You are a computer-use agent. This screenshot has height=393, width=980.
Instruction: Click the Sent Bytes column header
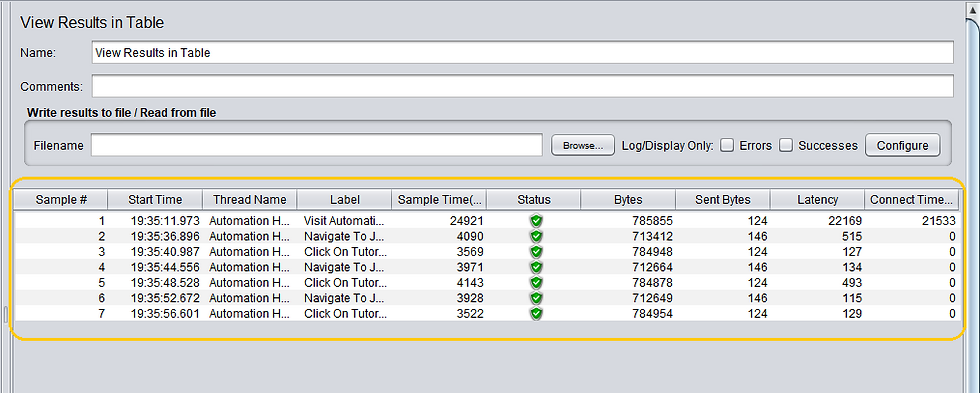pyautogui.click(x=723, y=200)
